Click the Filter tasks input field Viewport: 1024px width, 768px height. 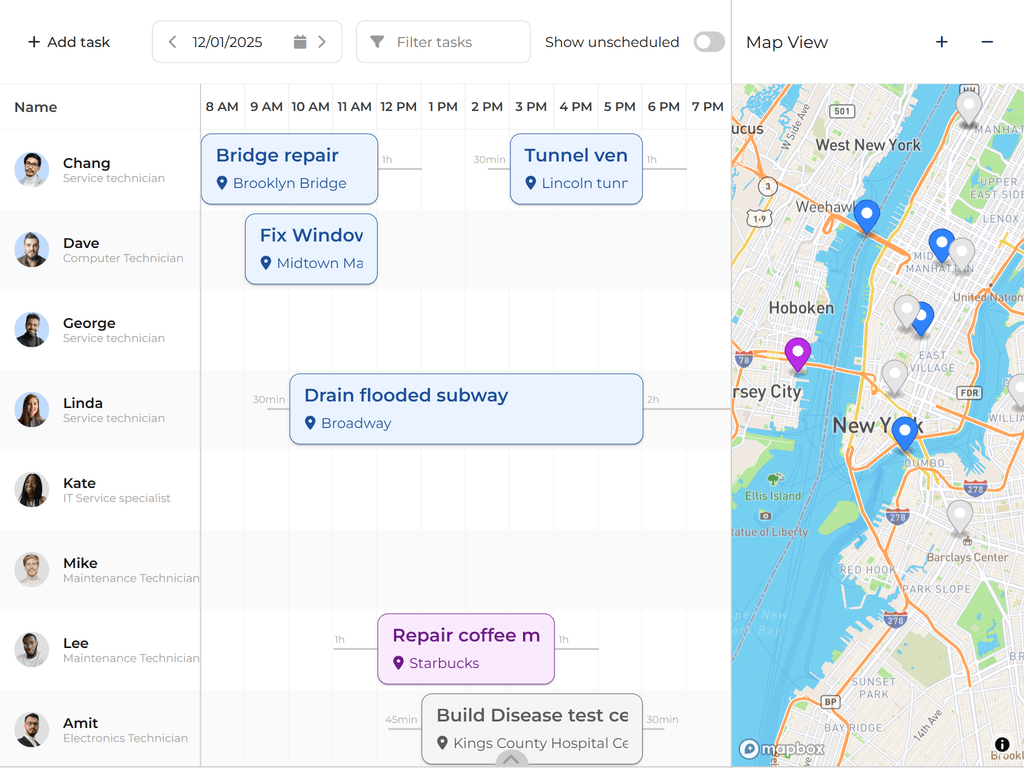455,42
